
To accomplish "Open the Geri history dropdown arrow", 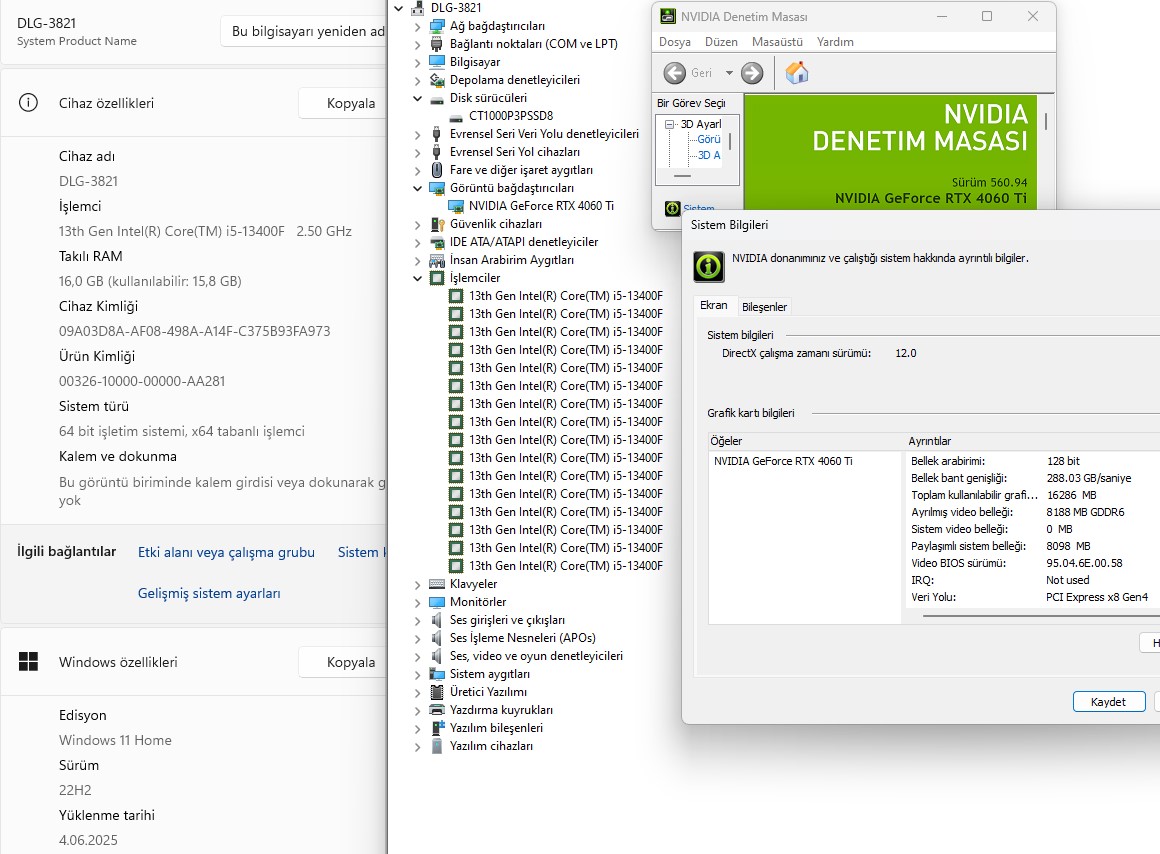I will (729, 73).
